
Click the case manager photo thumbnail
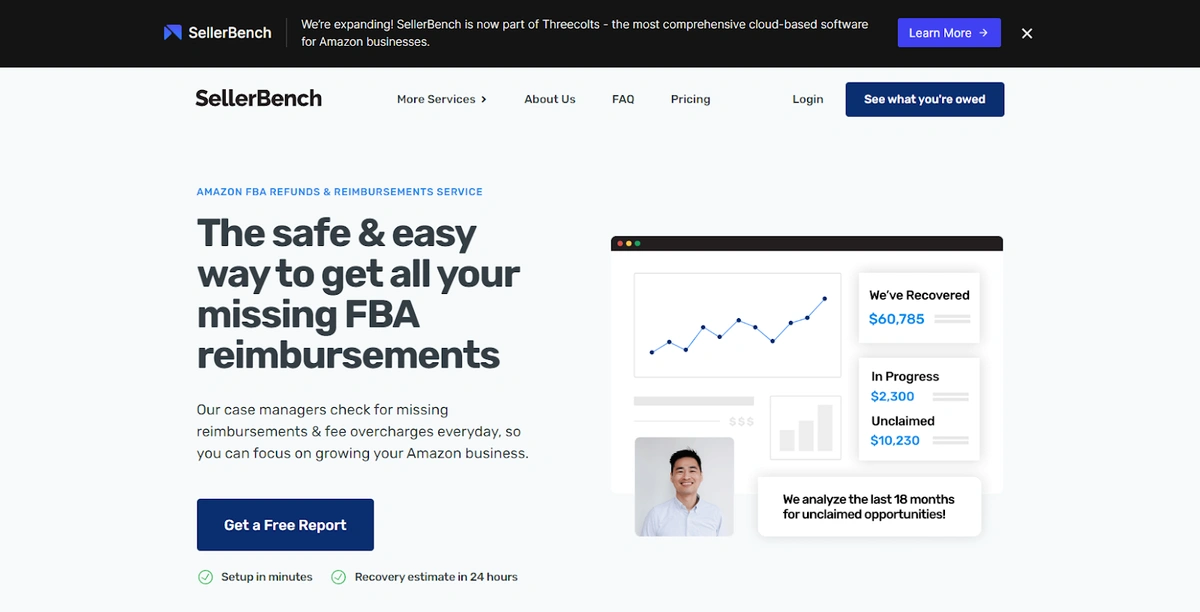click(684, 486)
